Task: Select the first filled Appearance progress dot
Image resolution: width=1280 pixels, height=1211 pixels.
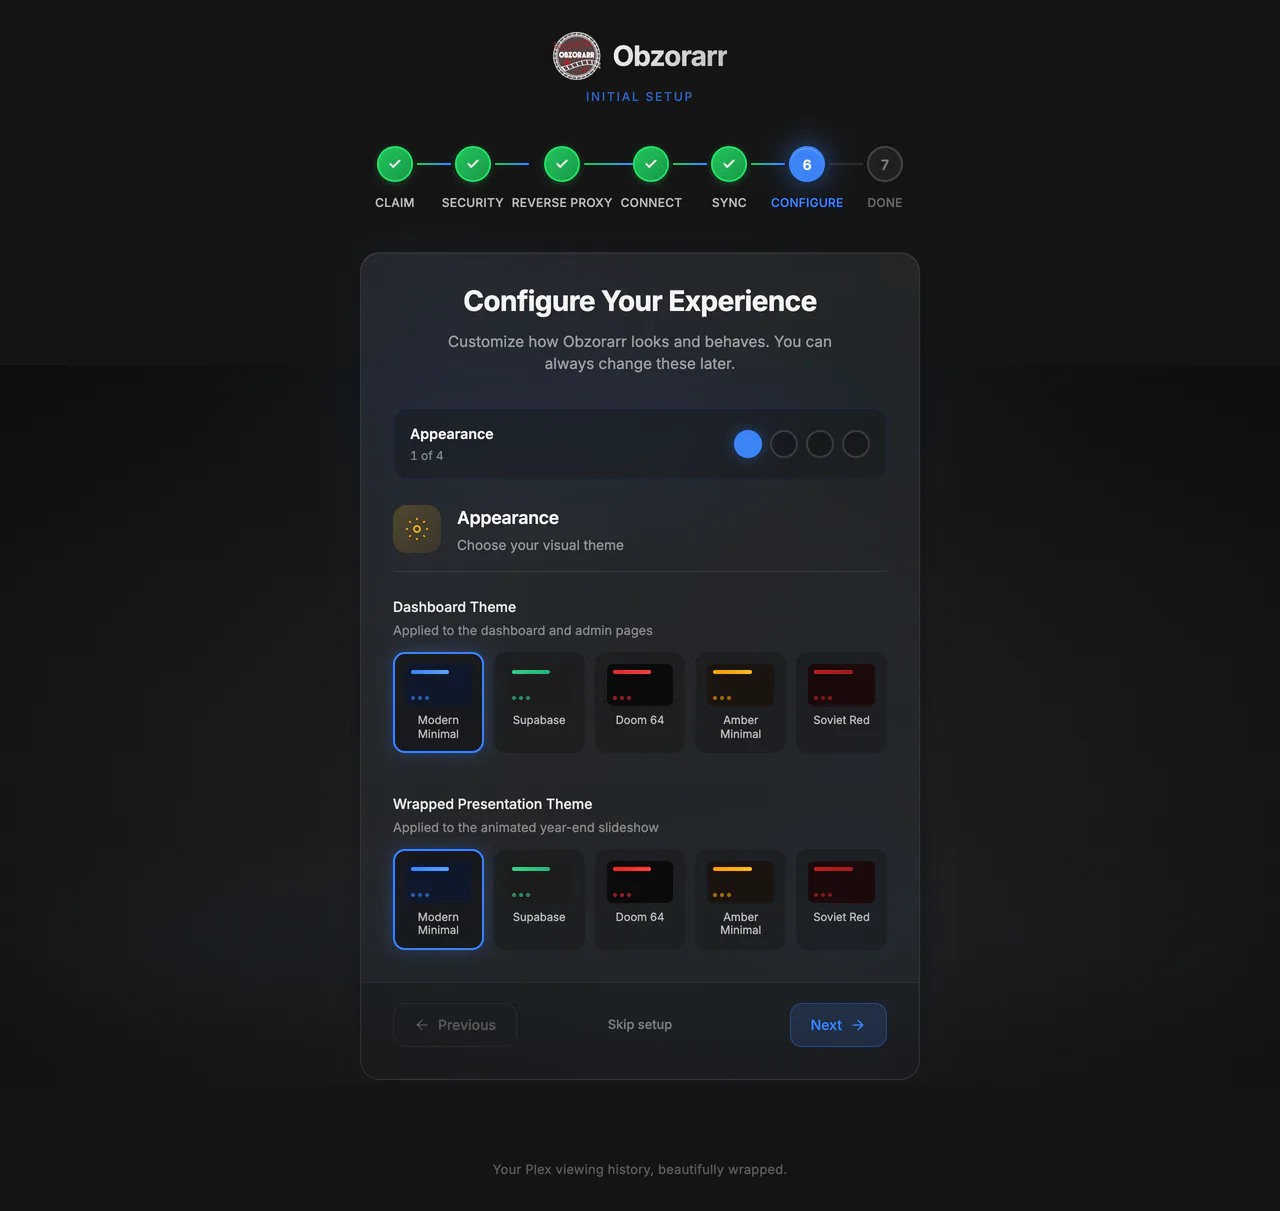Action: 748,444
